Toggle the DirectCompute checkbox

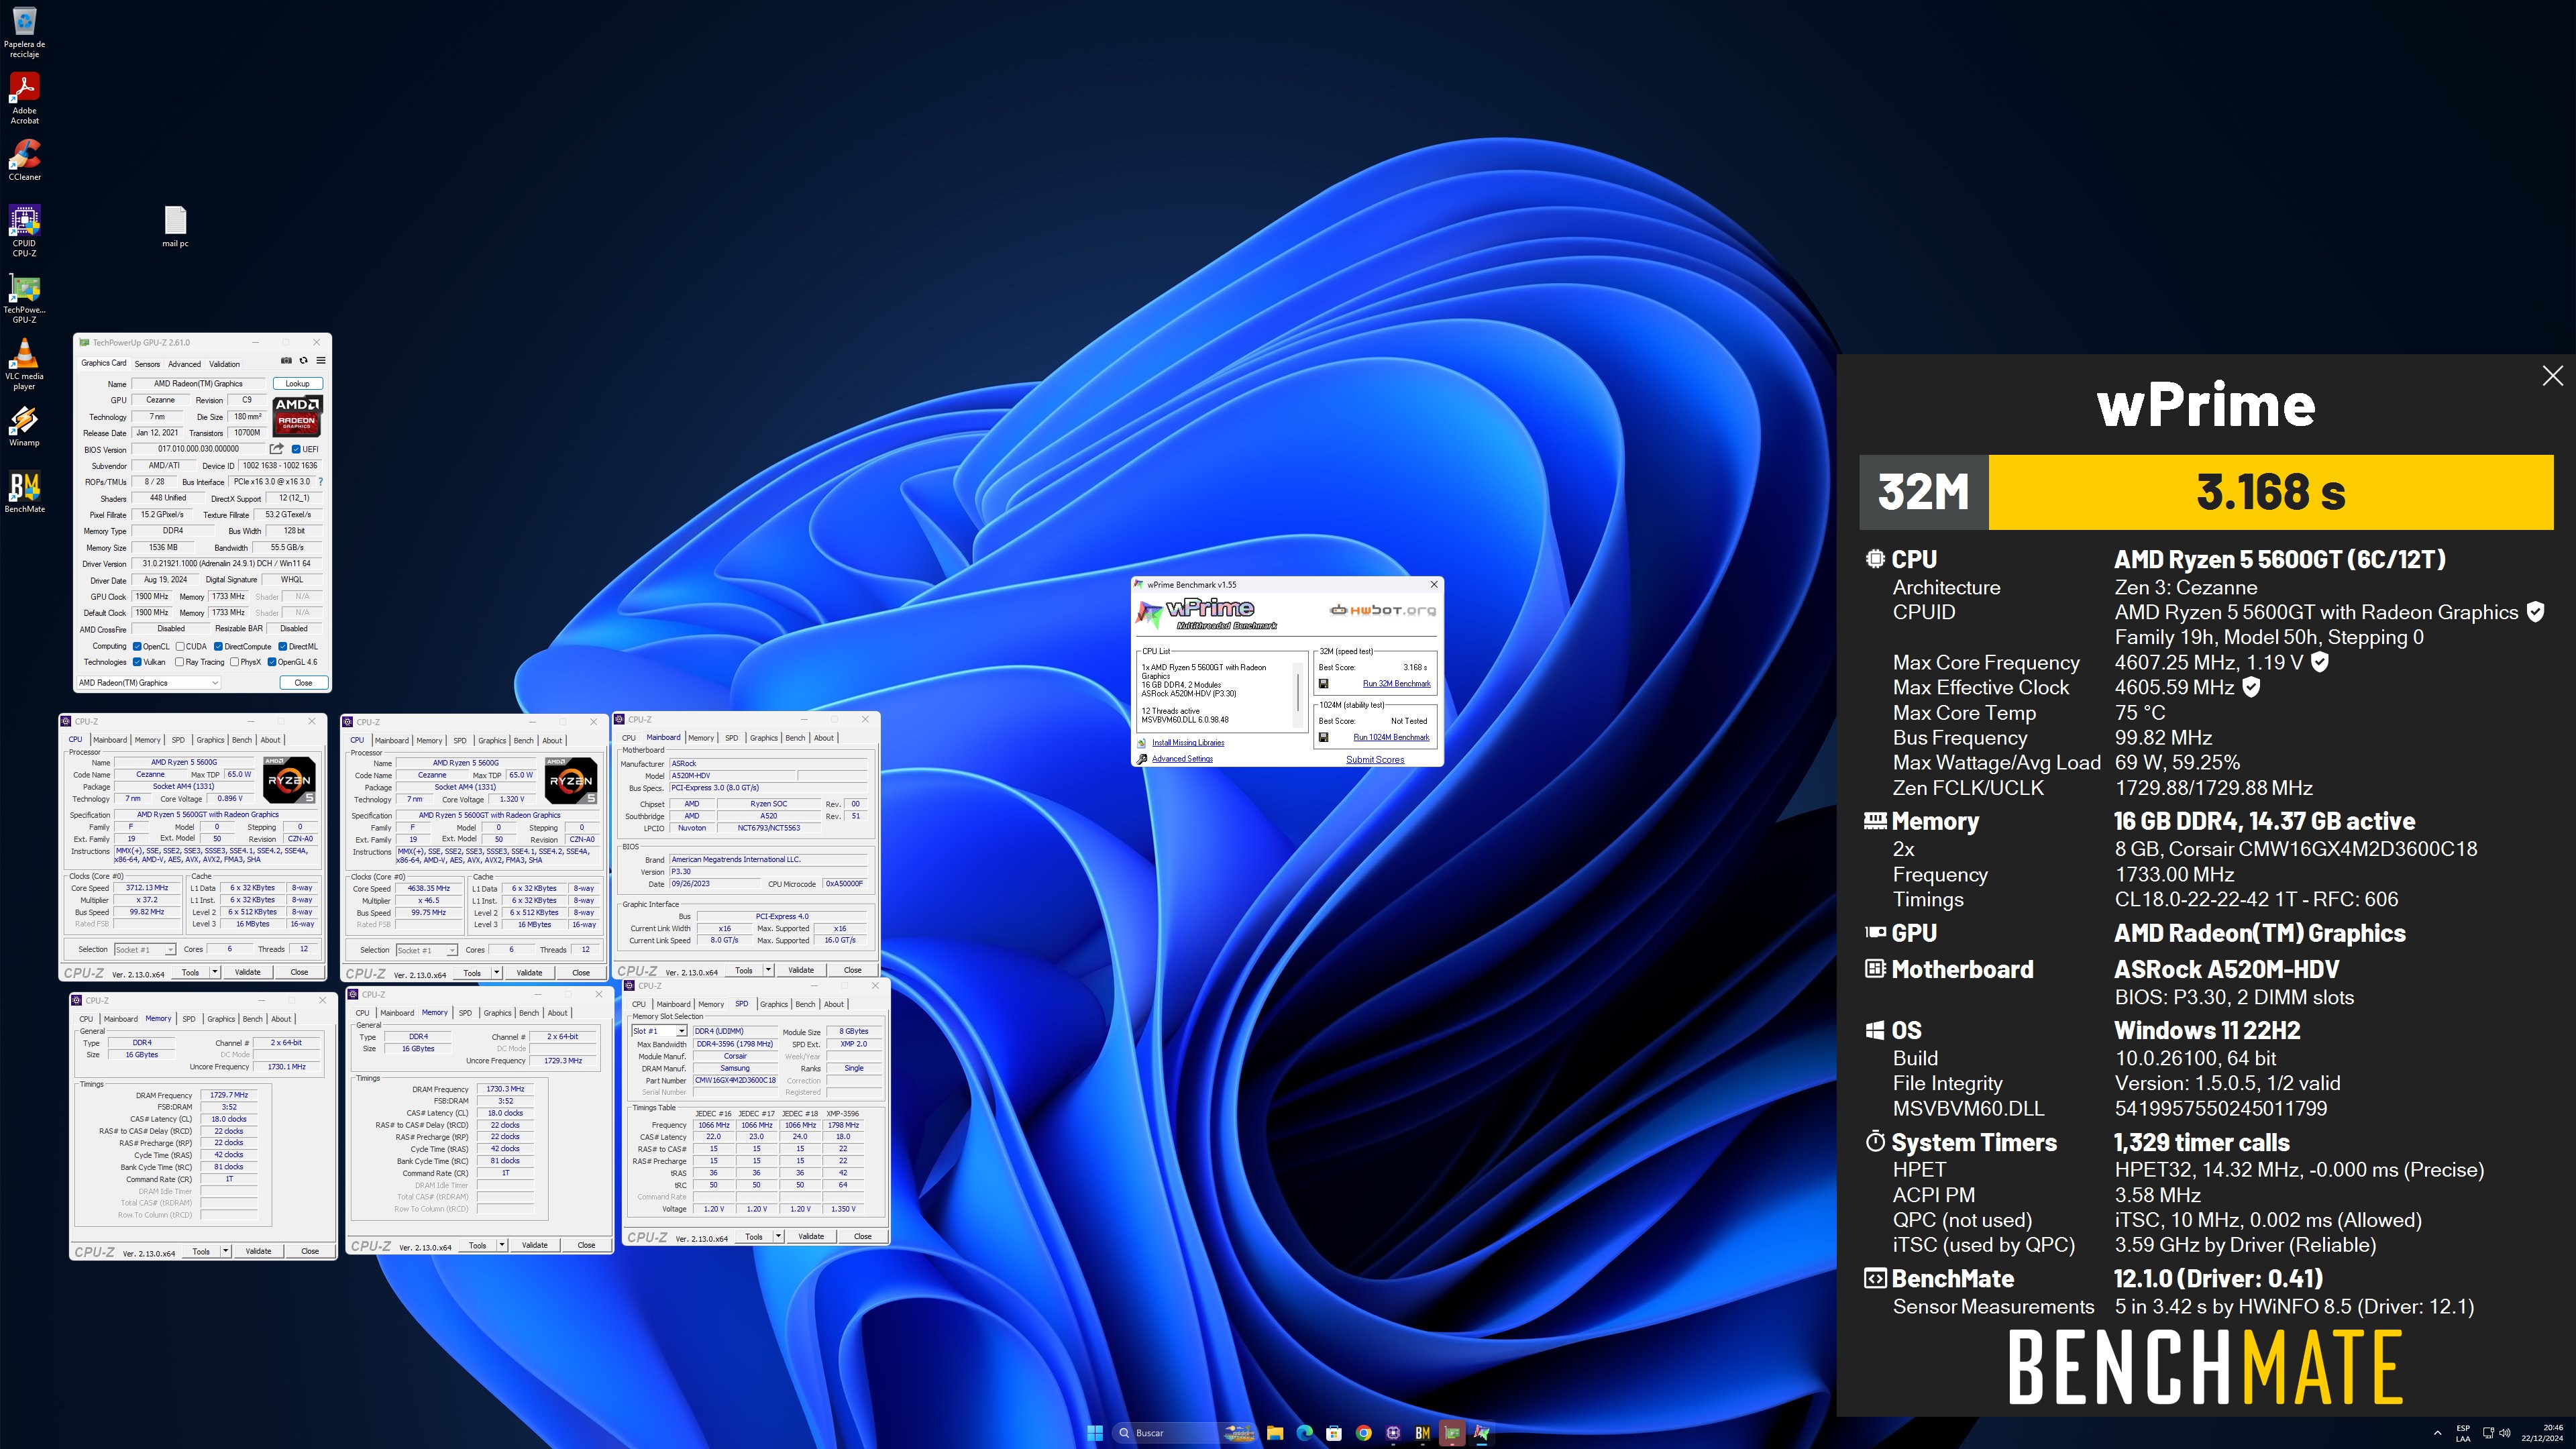[218, 646]
